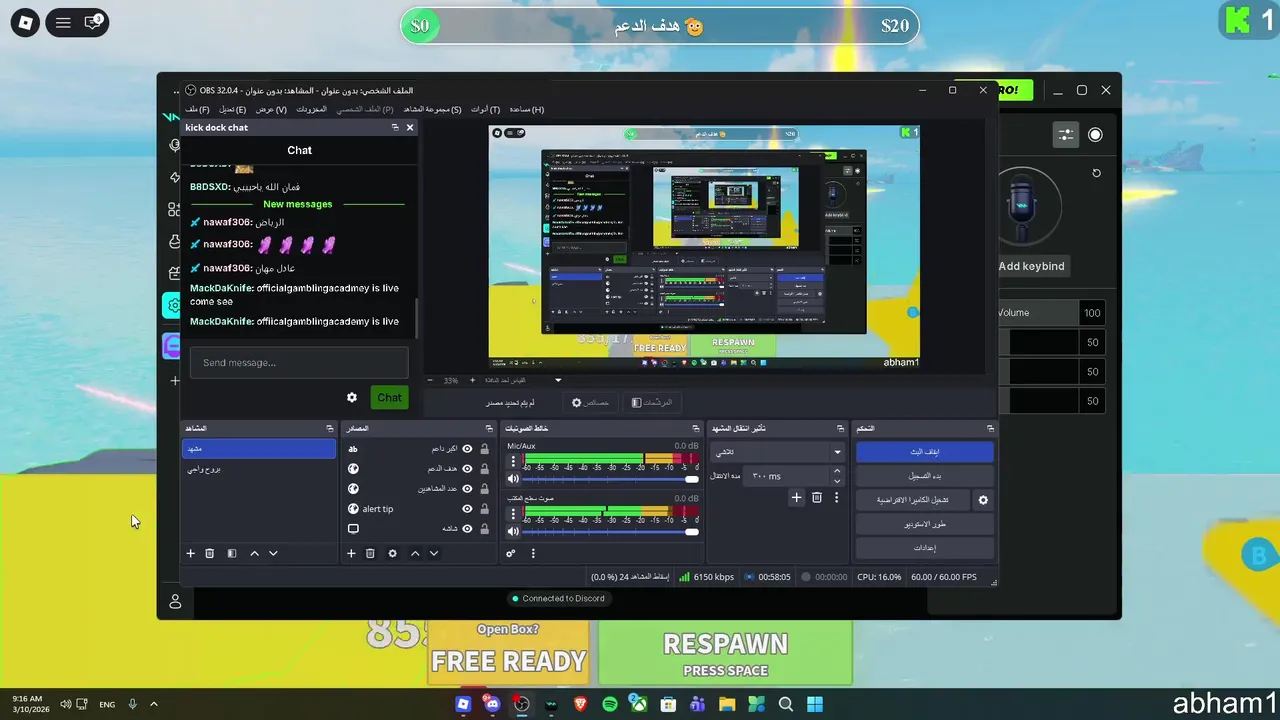
Task: Click the Discord icon in the taskbar
Action: pyautogui.click(x=492, y=704)
